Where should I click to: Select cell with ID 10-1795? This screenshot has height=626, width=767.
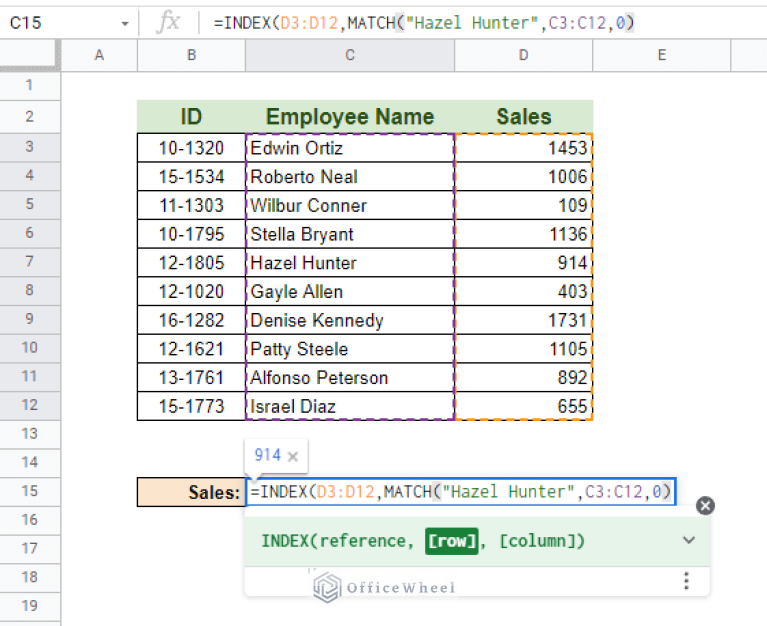(x=191, y=234)
